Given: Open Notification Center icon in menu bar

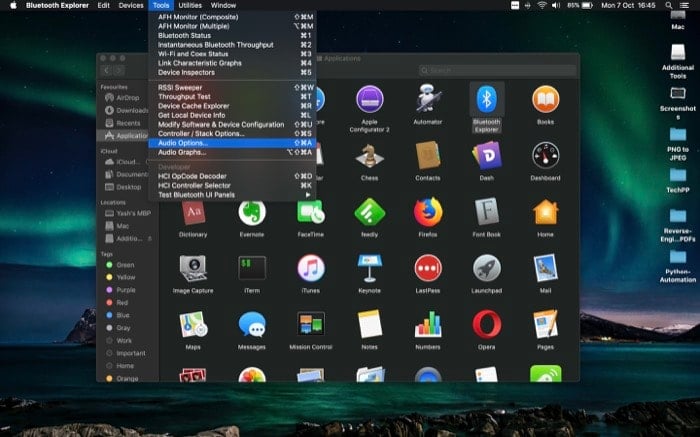Looking at the screenshot, I should pos(684,5).
